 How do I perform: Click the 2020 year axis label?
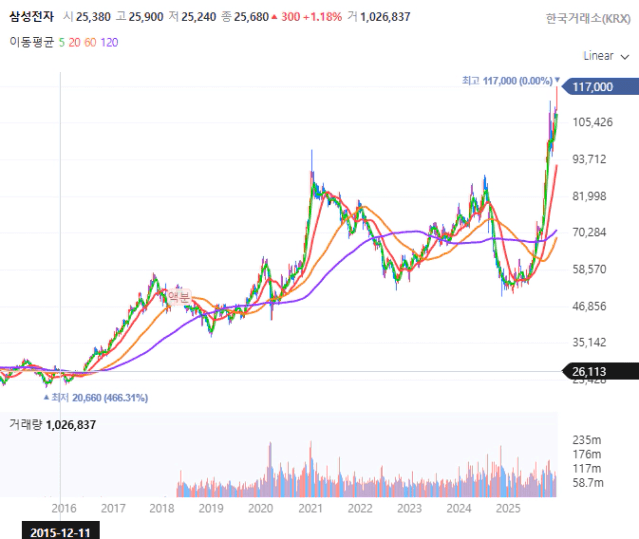coord(260,508)
